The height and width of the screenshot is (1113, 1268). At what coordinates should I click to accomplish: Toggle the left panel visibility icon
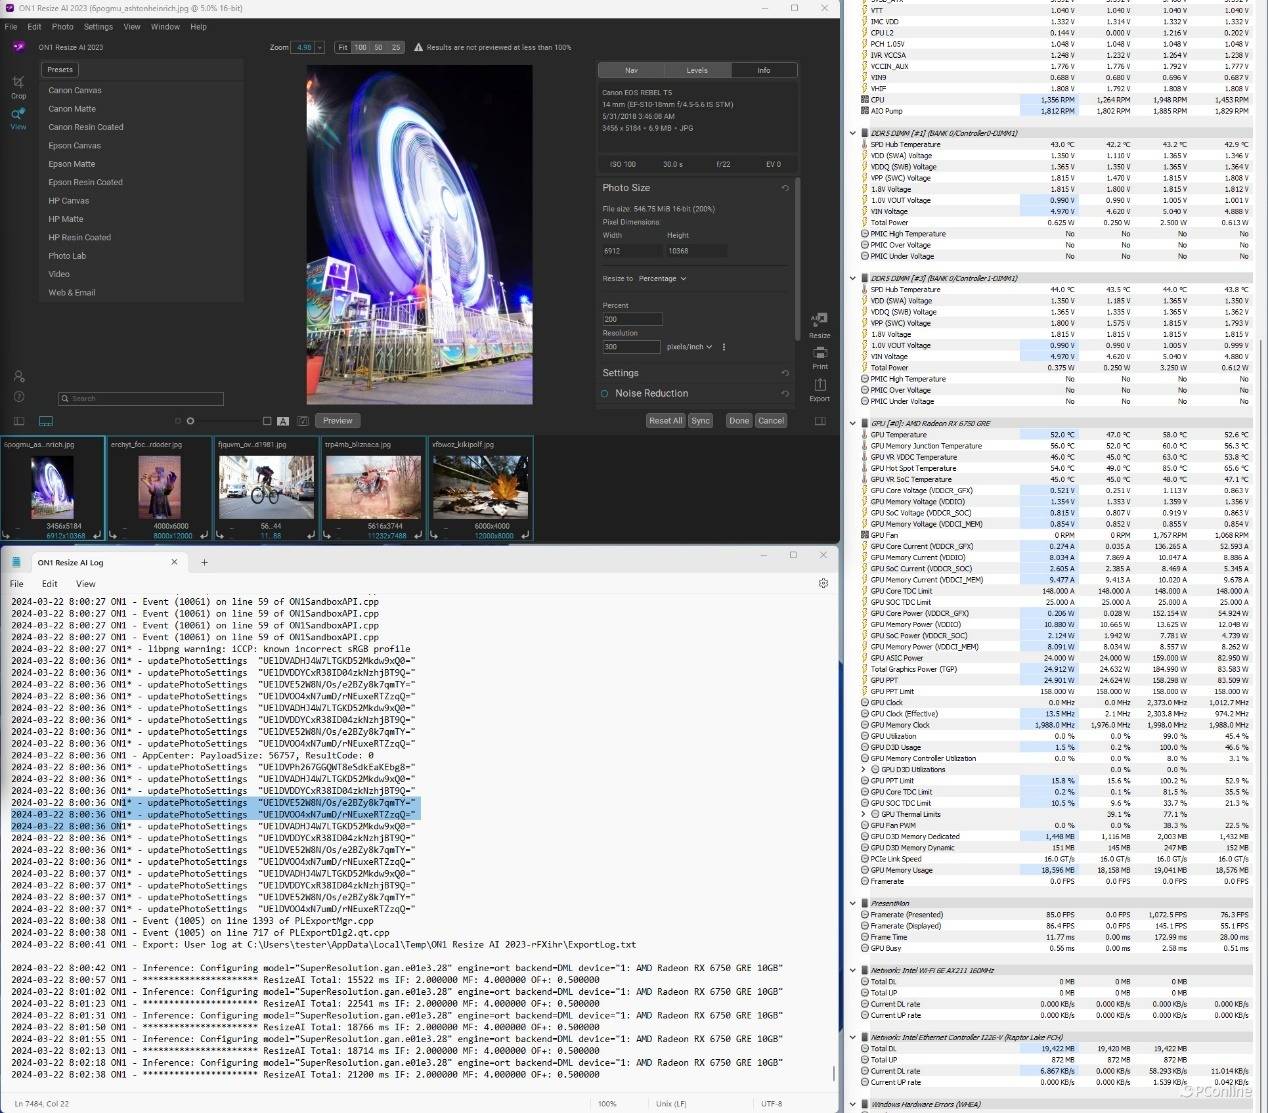18,421
